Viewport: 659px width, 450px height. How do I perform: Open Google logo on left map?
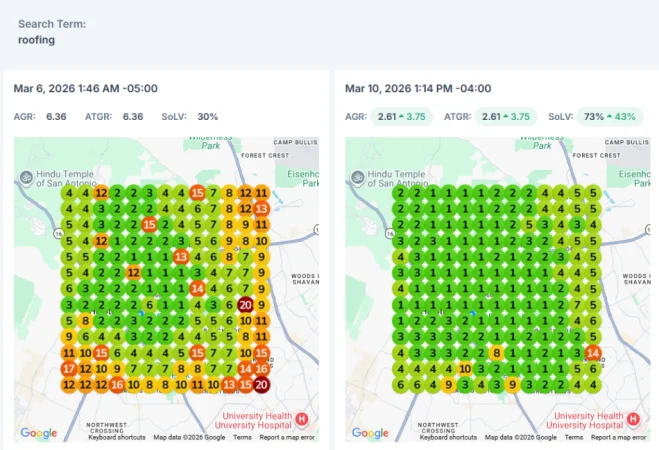39,433
